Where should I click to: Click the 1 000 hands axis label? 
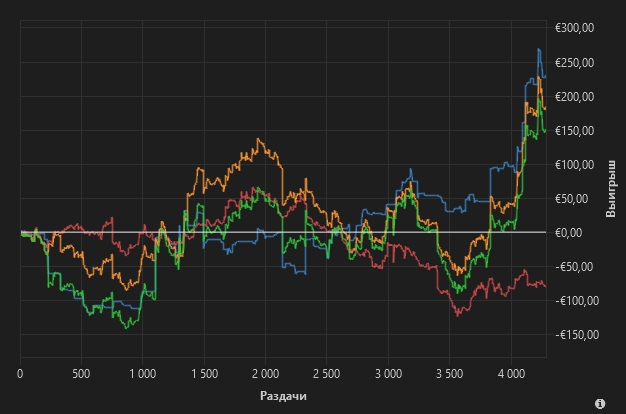143,374
